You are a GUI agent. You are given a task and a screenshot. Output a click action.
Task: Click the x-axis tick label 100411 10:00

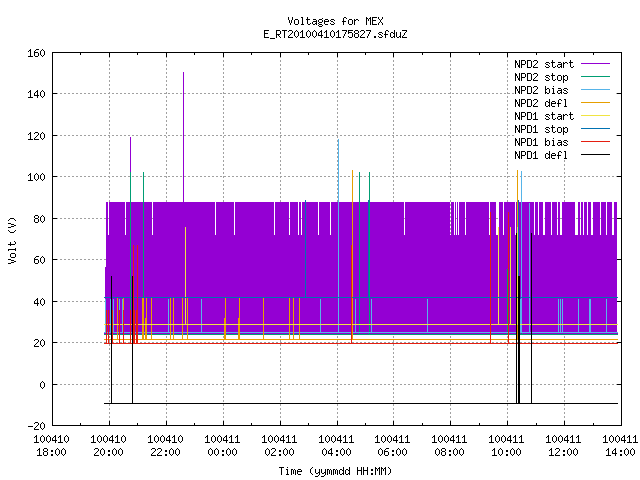coord(506,446)
